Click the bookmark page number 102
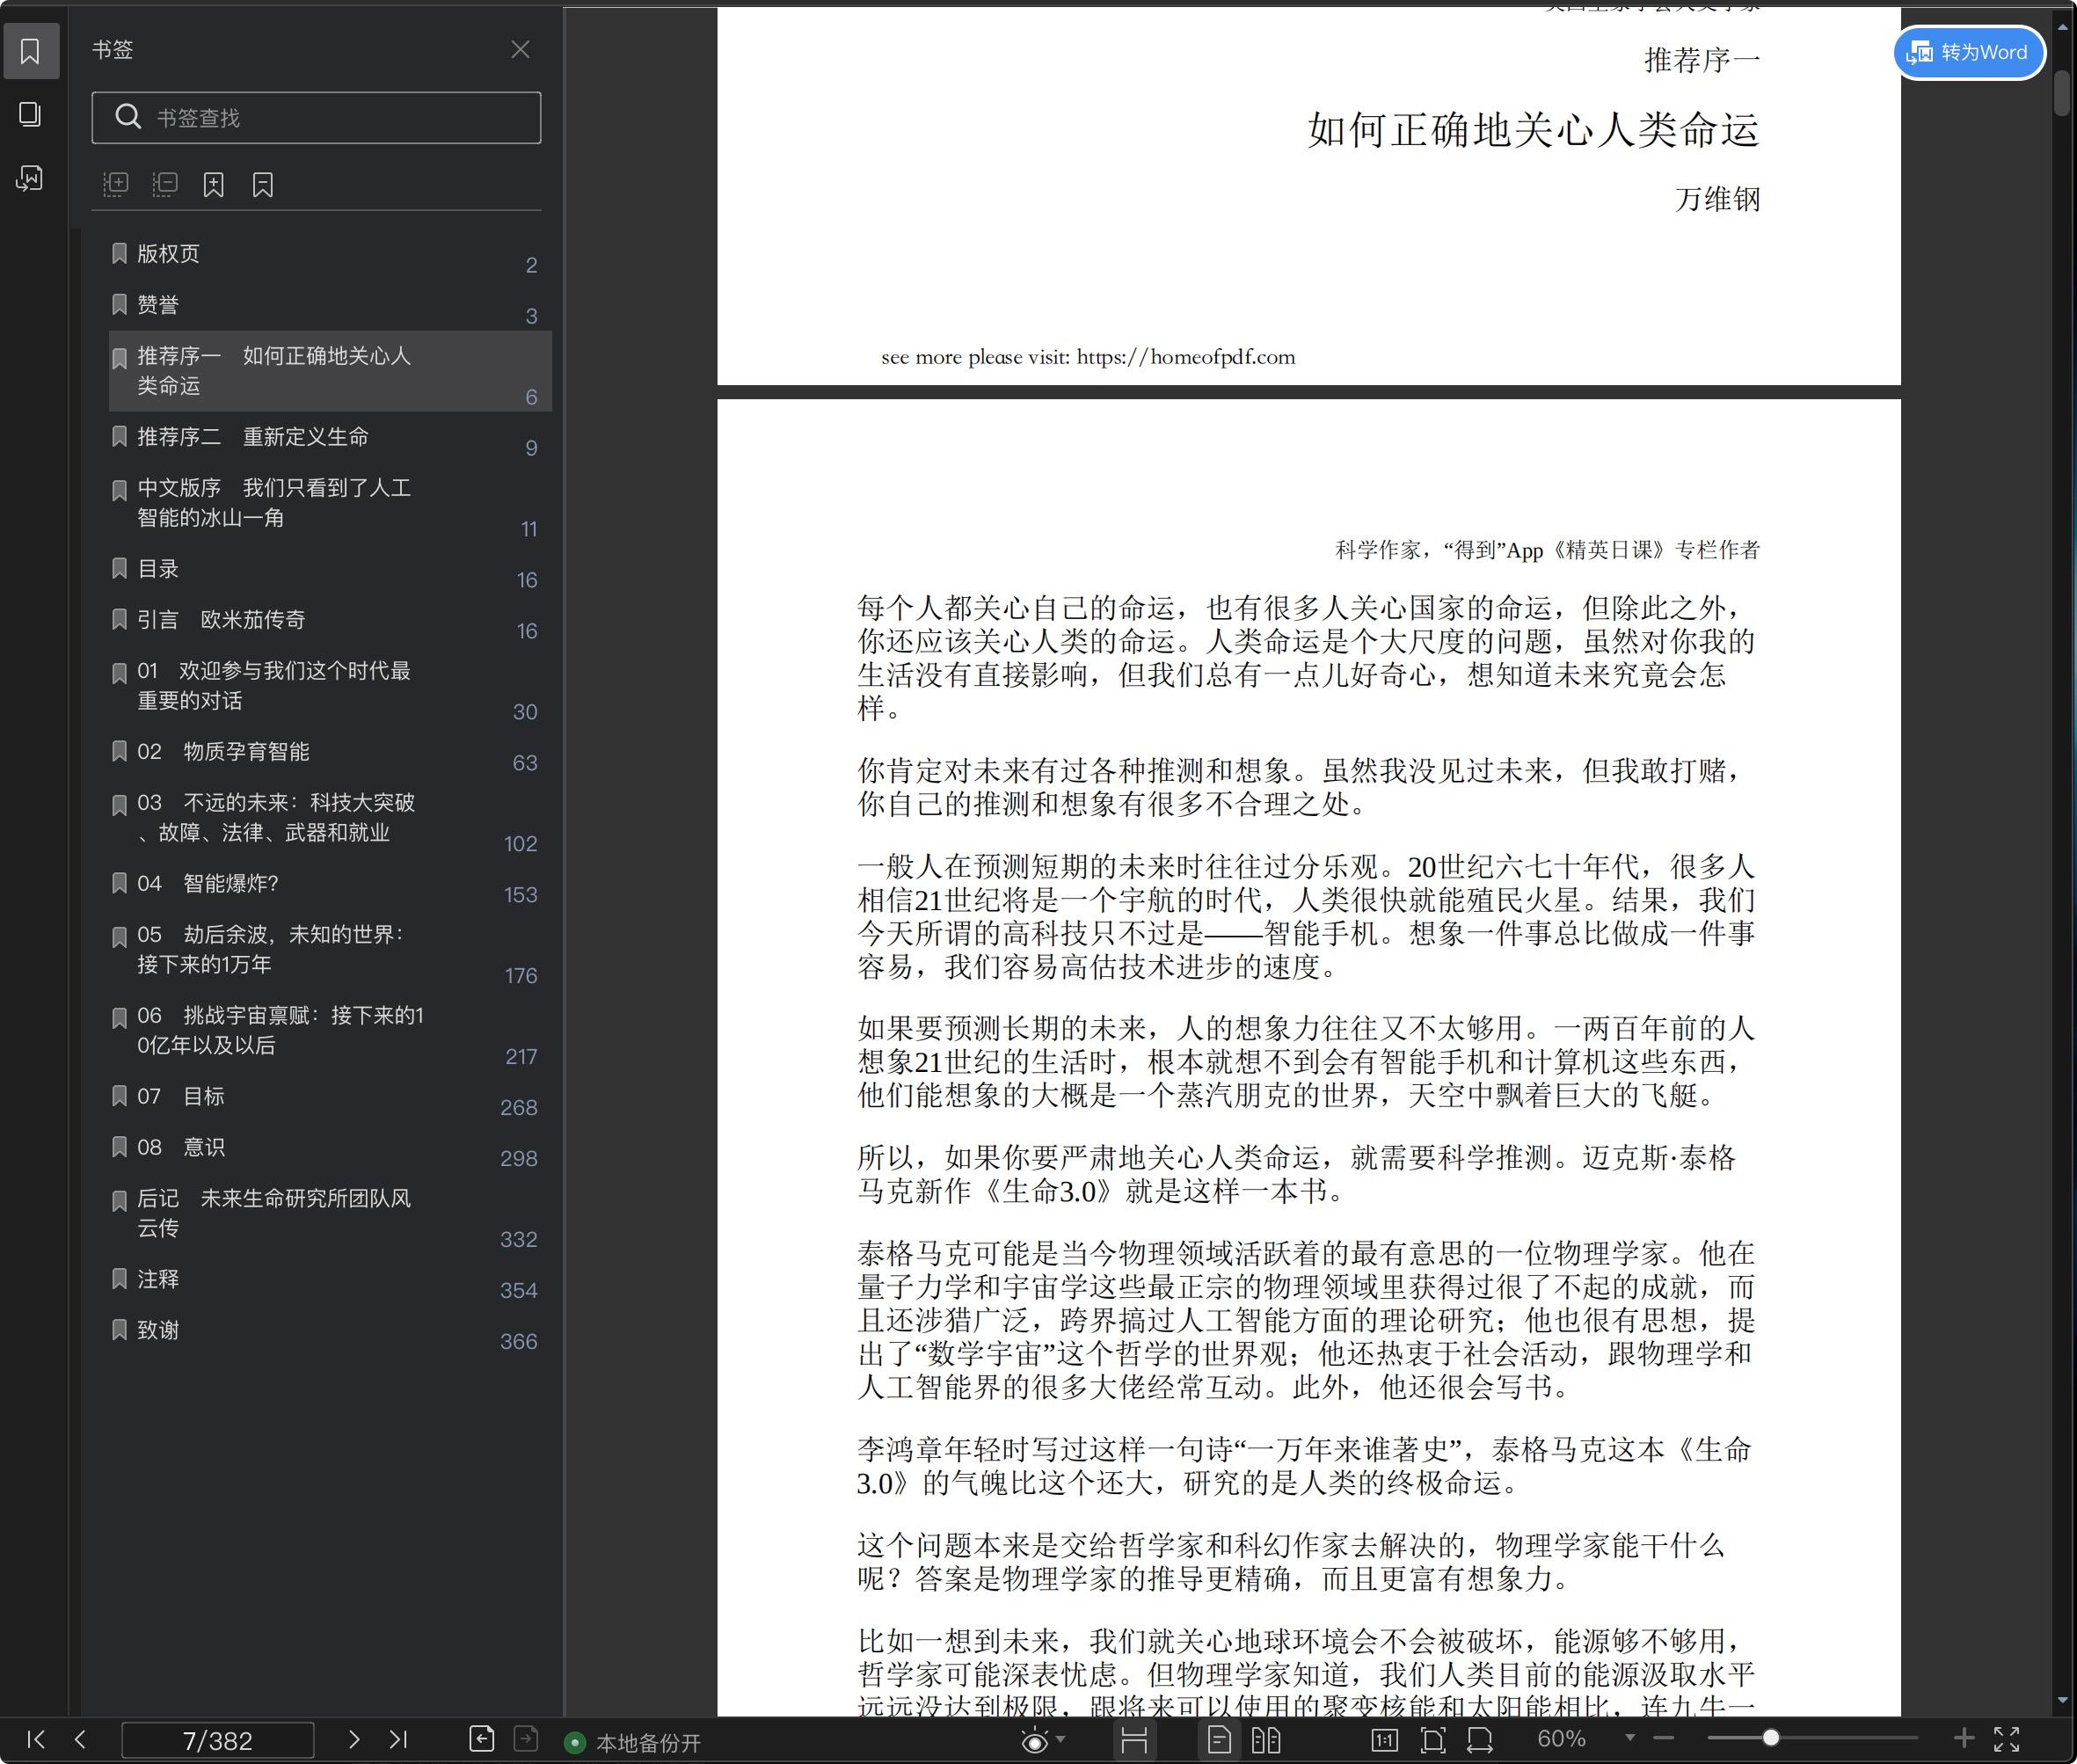 (521, 844)
